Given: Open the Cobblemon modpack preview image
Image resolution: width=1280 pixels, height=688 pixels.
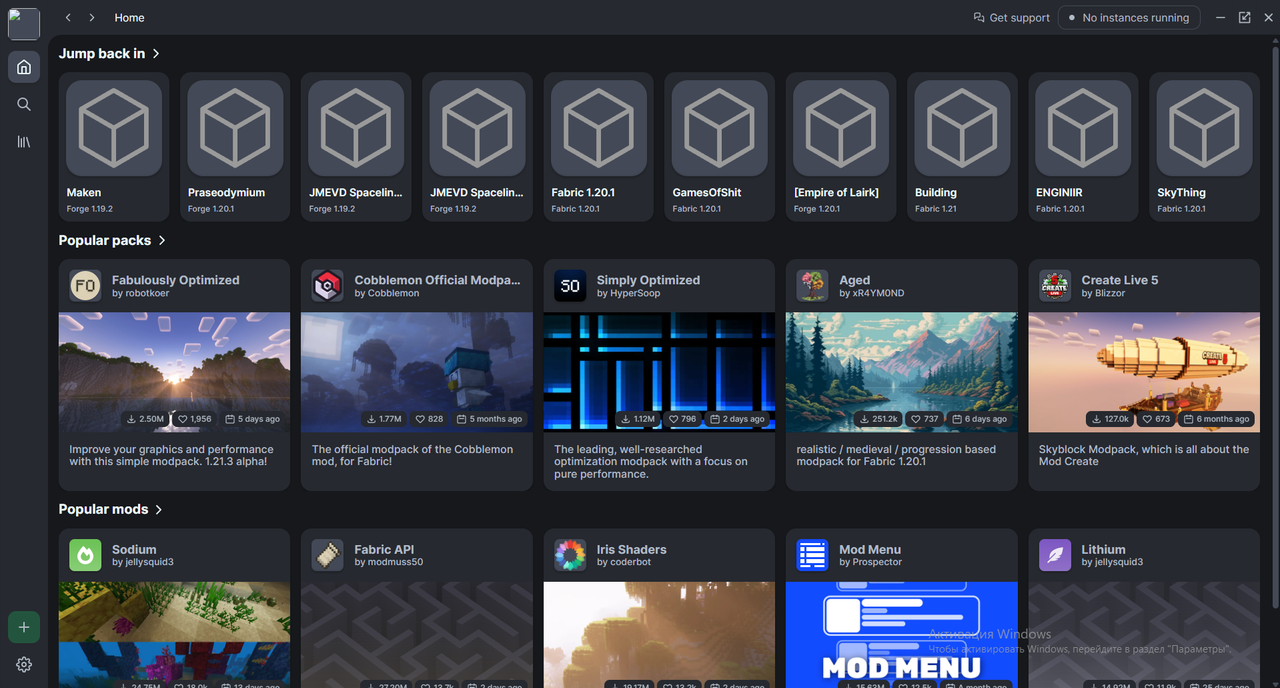Looking at the screenshot, I should pyautogui.click(x=417, y=372).
